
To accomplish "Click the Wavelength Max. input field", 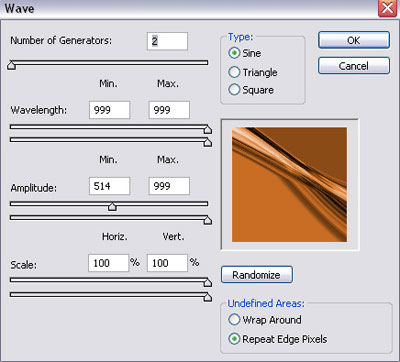I will [x=169, y=110].
